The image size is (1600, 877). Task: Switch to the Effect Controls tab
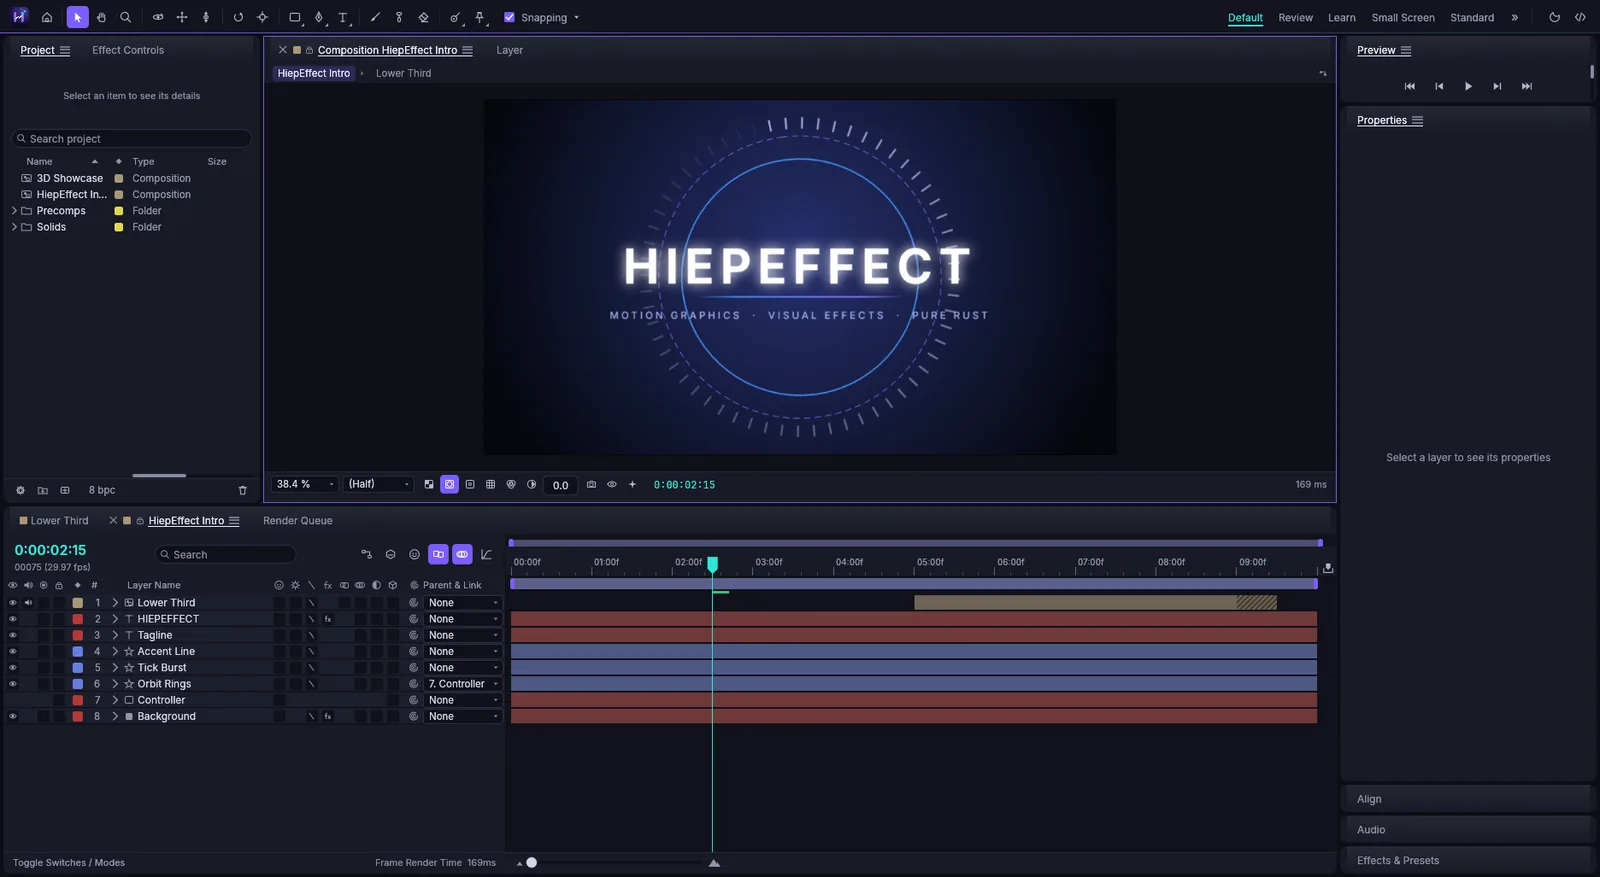(128, 50)
